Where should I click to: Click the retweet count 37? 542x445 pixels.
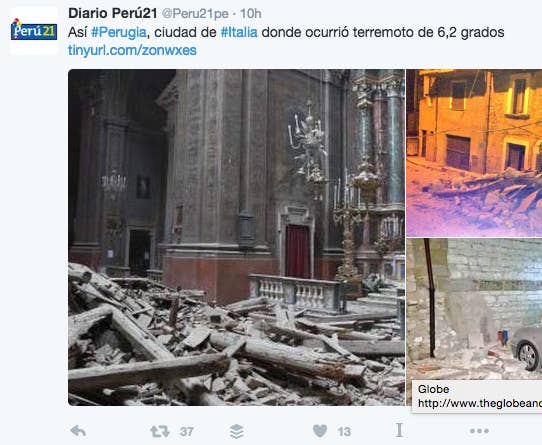click(187, 432)
